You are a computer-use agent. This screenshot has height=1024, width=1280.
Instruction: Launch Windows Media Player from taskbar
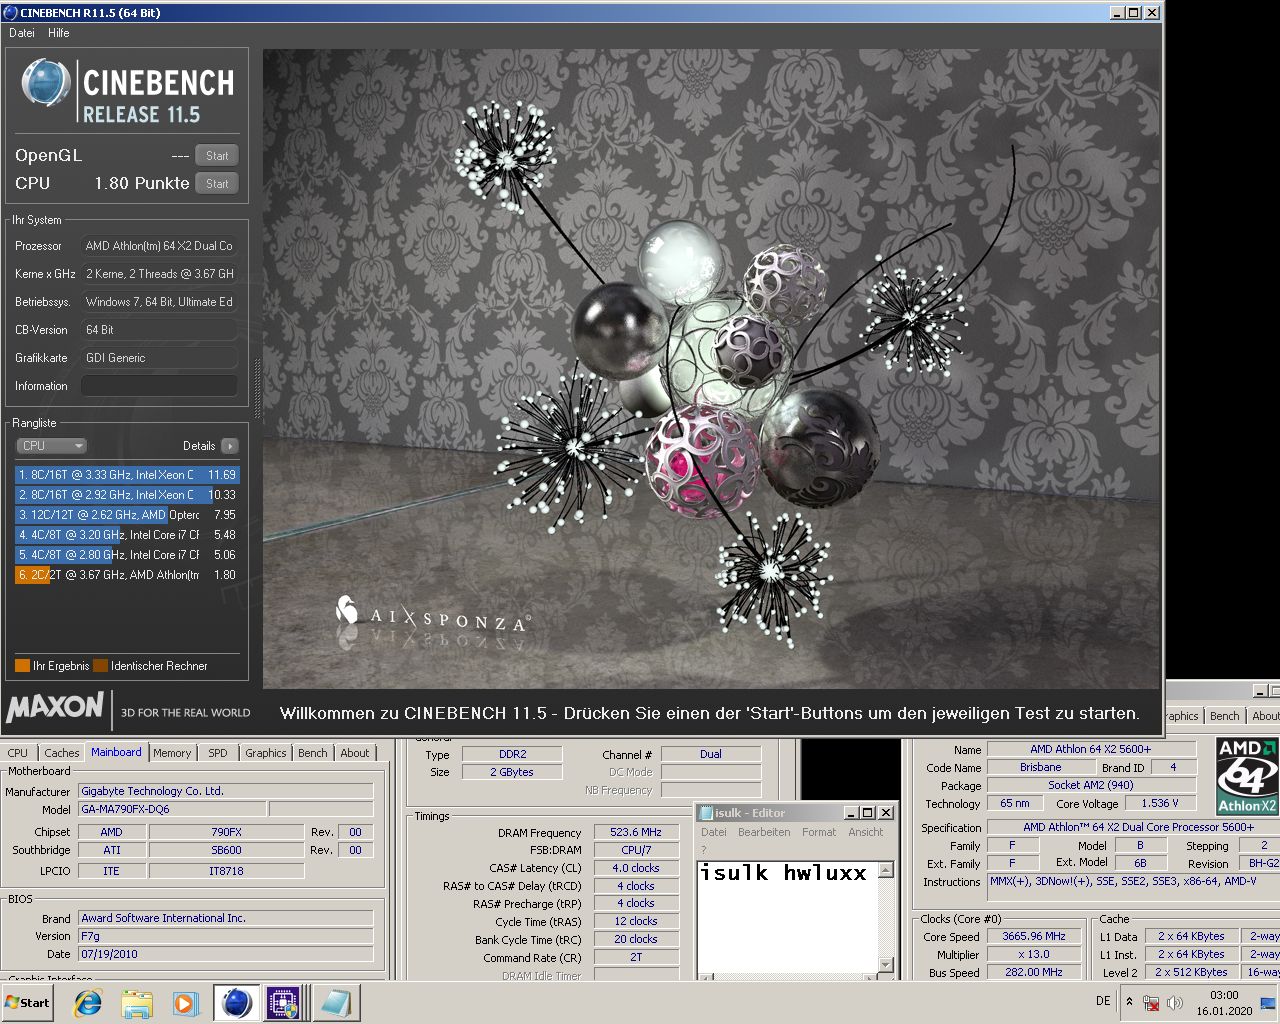pos(185,1003)
